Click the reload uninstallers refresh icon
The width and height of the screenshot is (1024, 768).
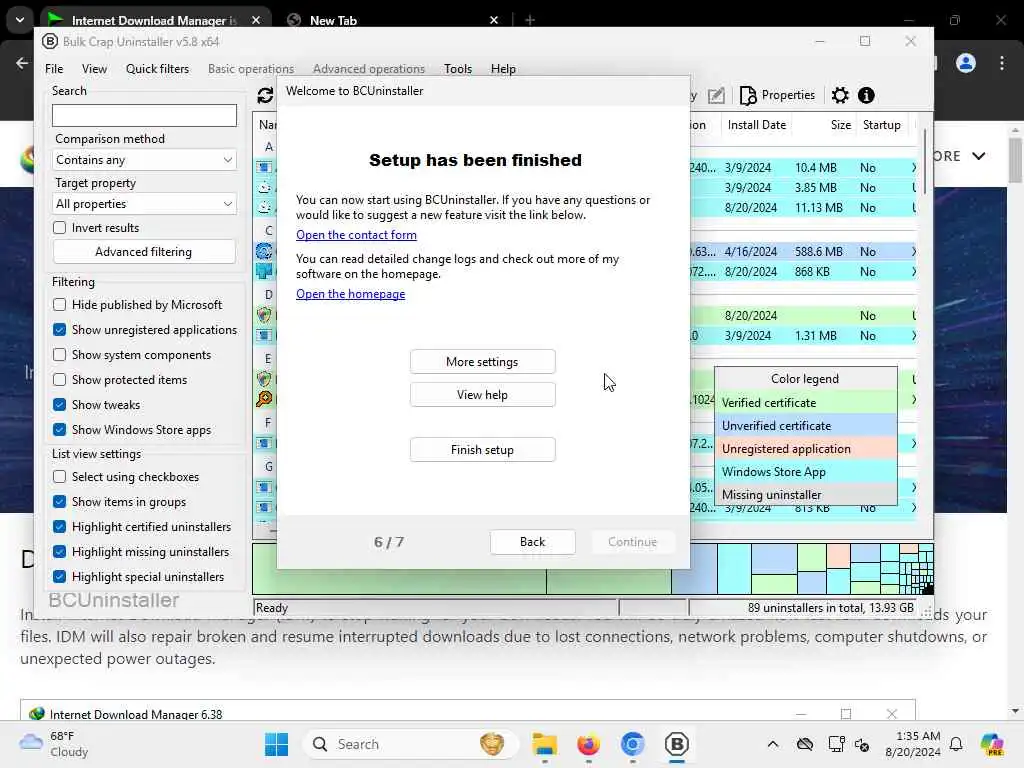(x=264, y=95)
